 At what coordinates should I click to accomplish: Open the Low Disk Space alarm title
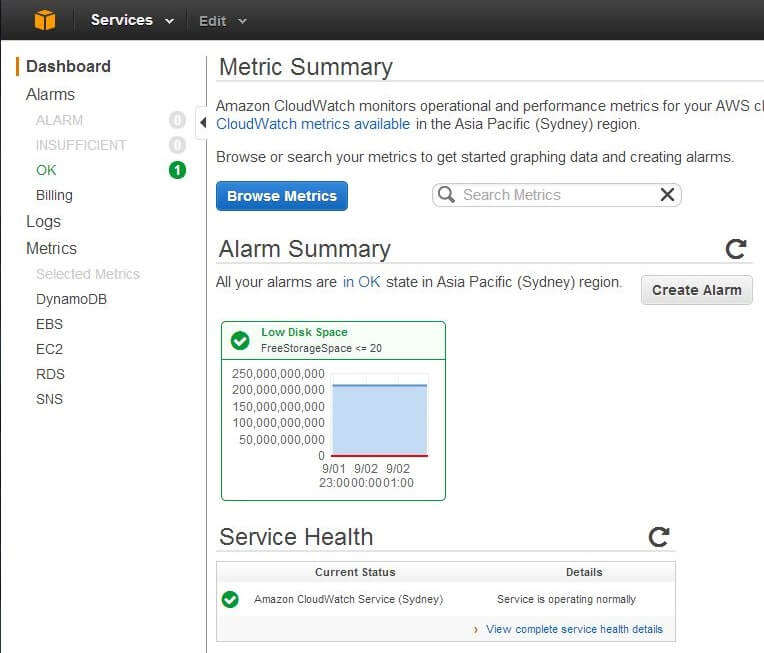point(304,332)
